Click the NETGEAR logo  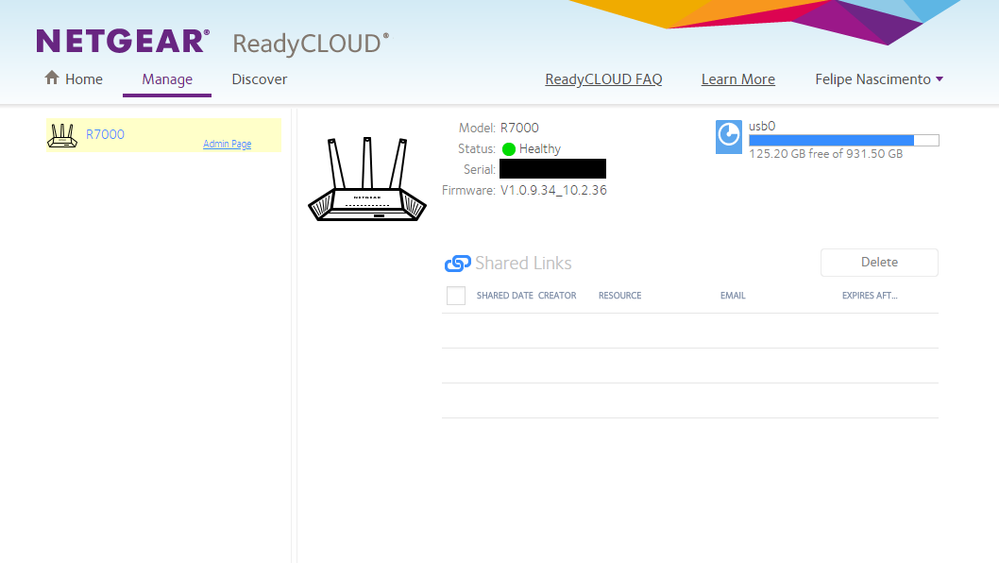click(123, 41)
